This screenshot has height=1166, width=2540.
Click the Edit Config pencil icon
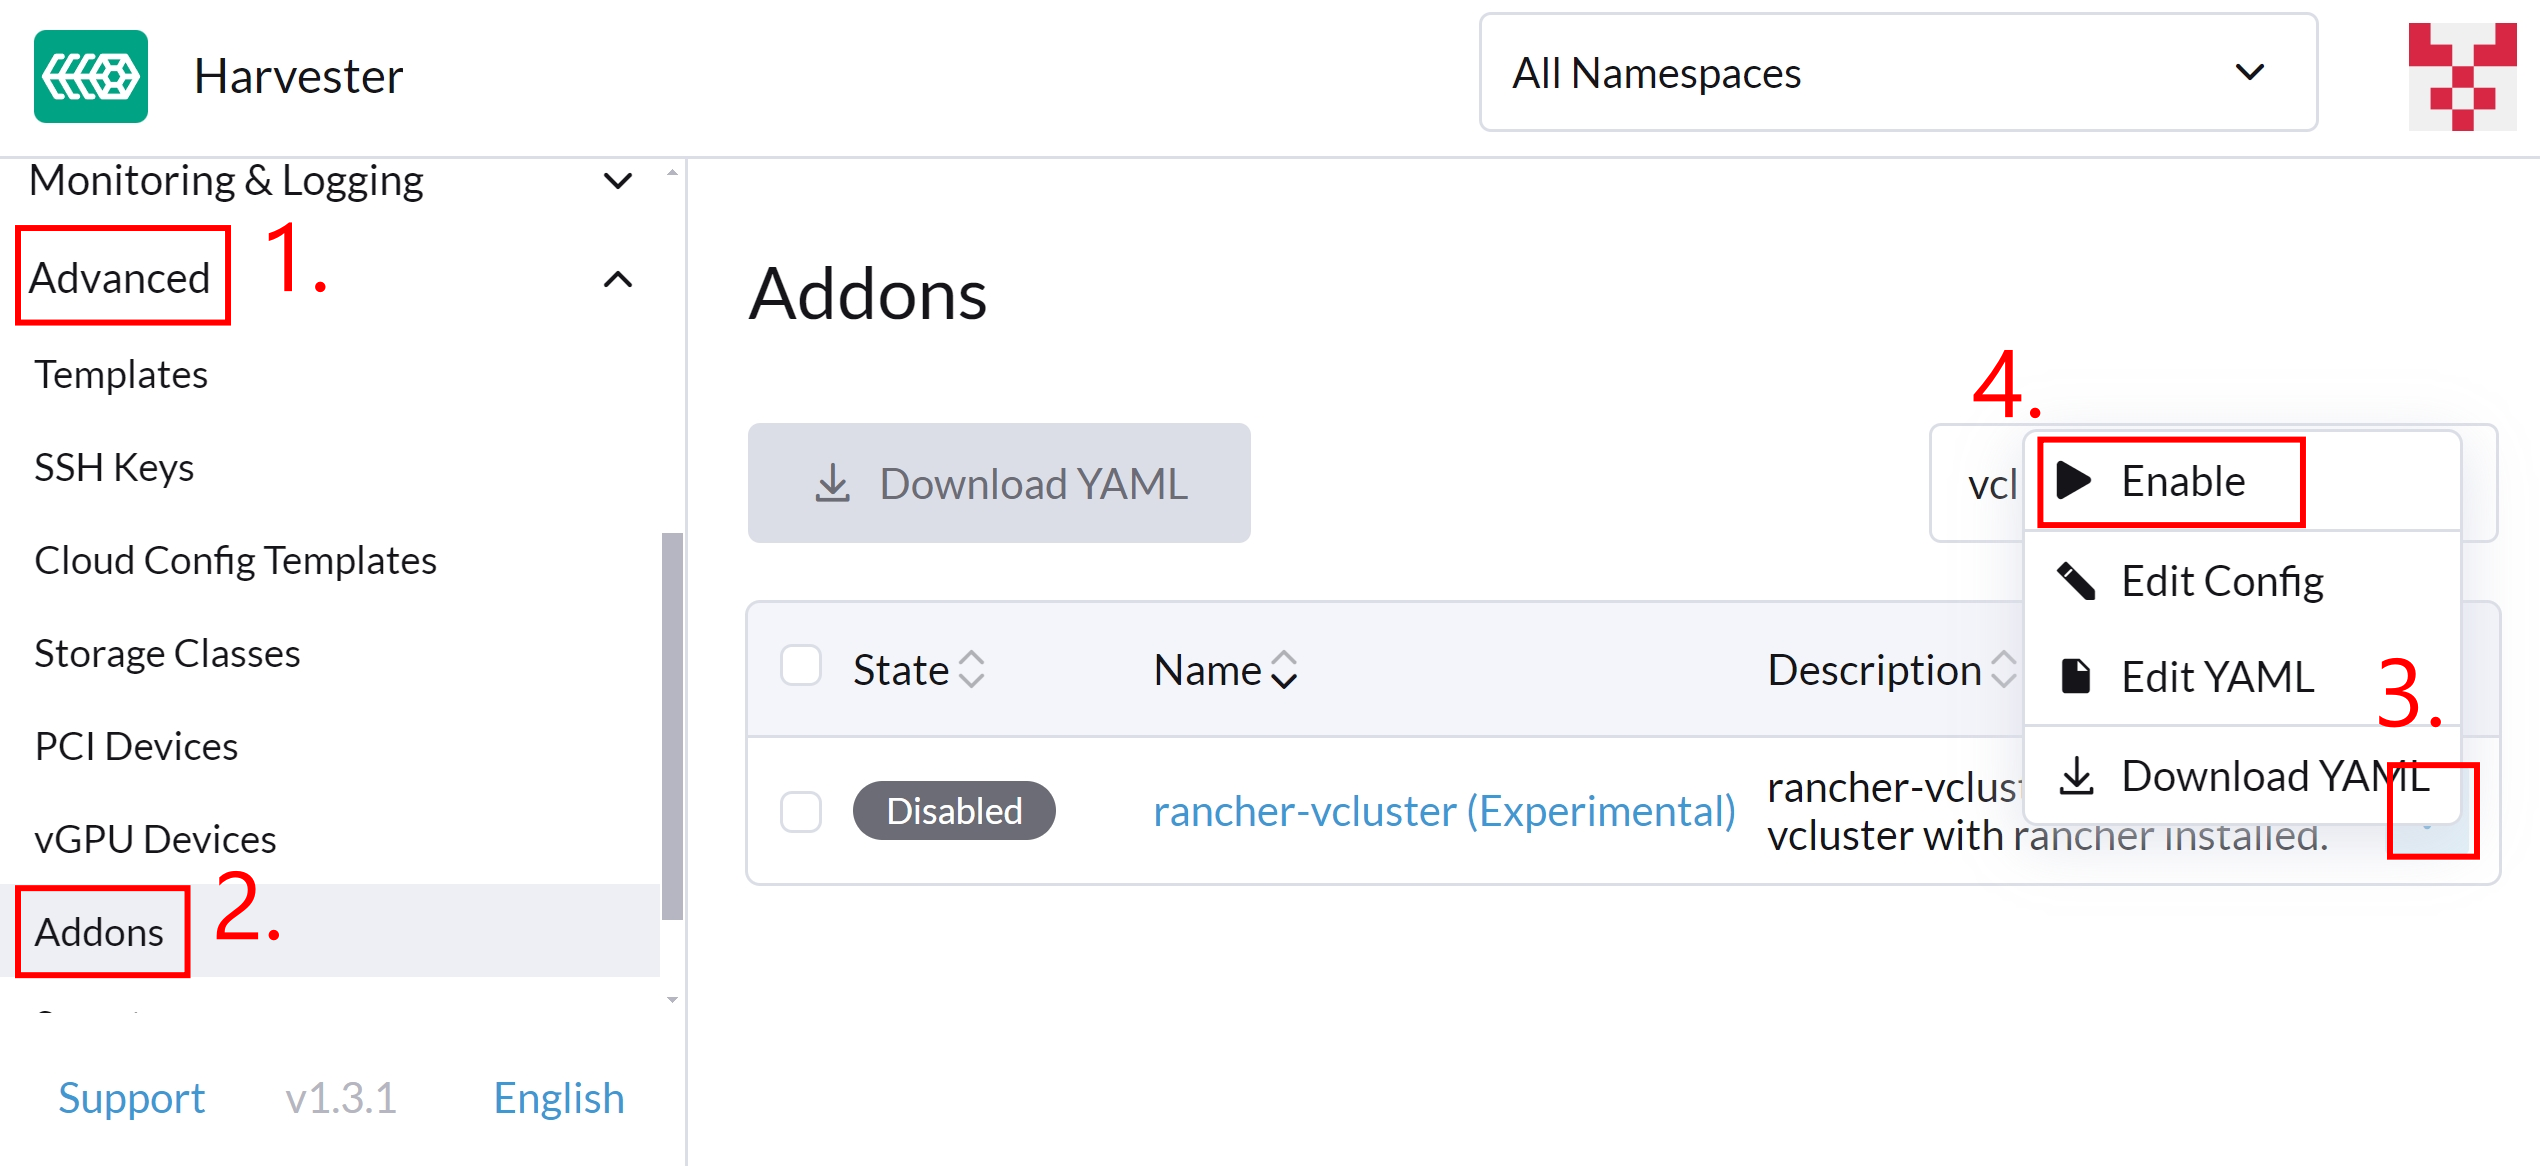[x=2076, y=581]
